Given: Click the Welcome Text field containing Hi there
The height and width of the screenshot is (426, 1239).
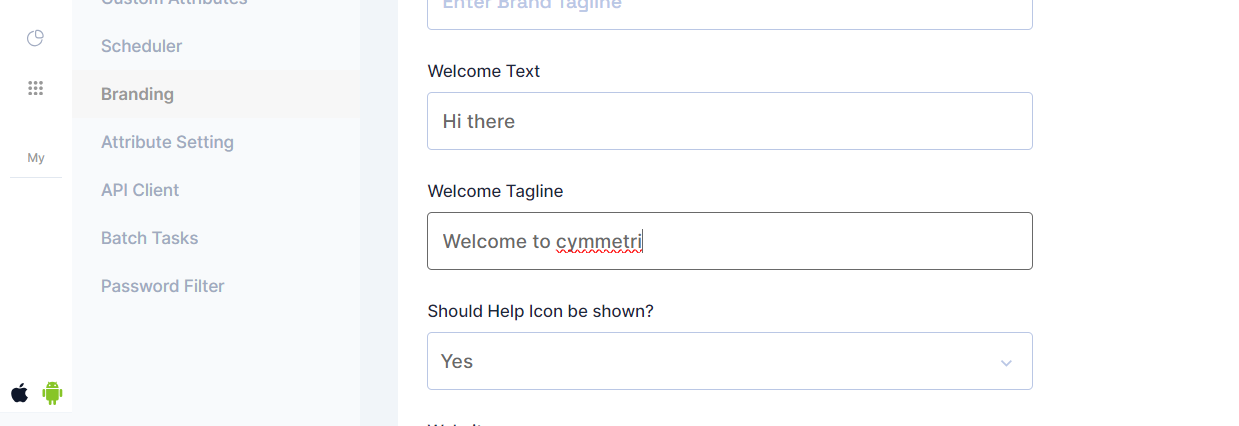Looking at the screenshot, I should [729, 121].
